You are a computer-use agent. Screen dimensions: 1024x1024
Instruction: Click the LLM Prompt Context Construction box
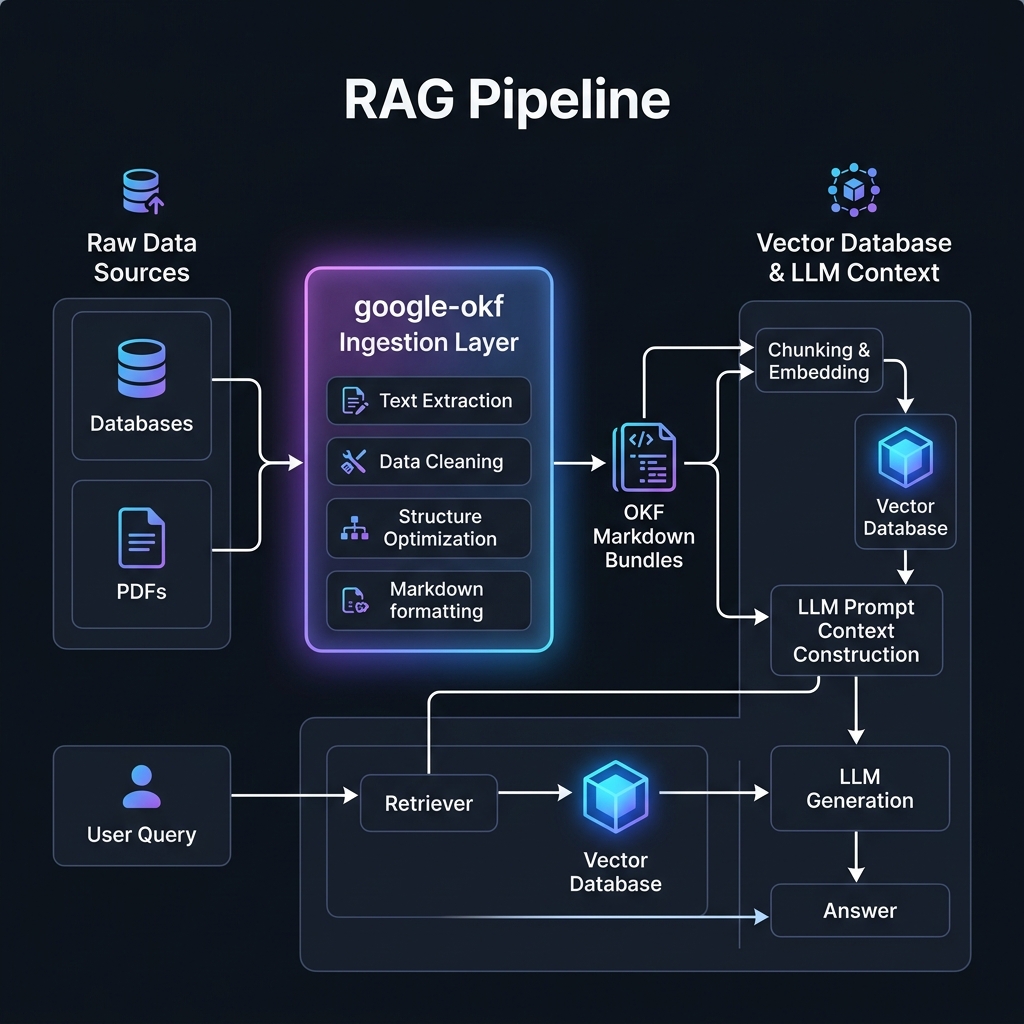[856, 630]
